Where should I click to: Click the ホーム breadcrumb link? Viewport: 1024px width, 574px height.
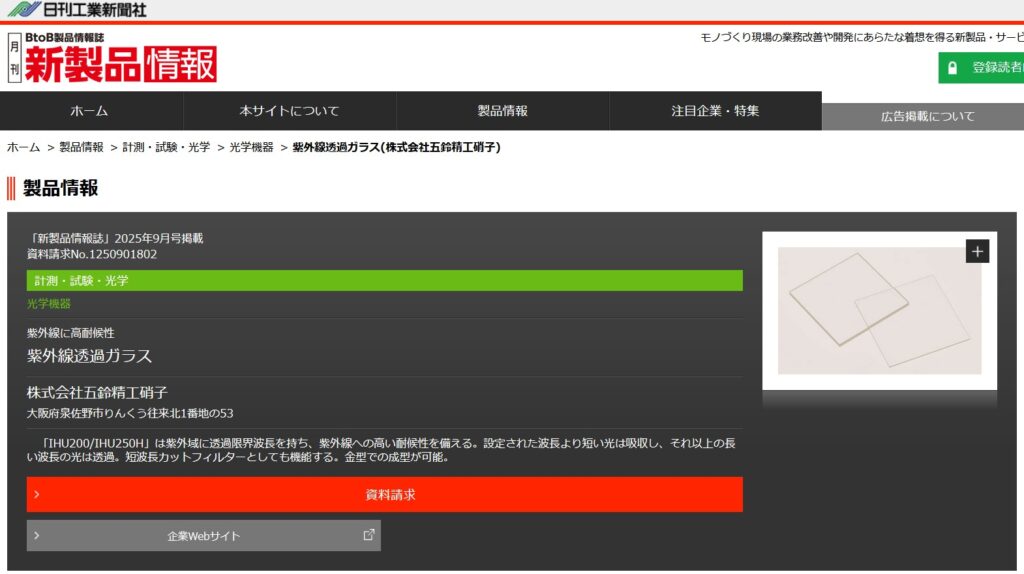(x=24, y=148)
